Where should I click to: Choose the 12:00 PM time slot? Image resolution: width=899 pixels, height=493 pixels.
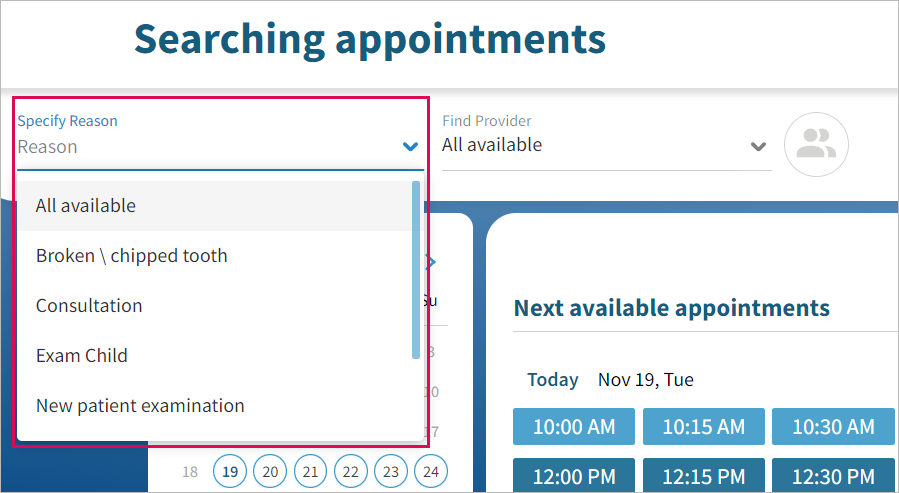pyautogui.click(x=573, y=476)
